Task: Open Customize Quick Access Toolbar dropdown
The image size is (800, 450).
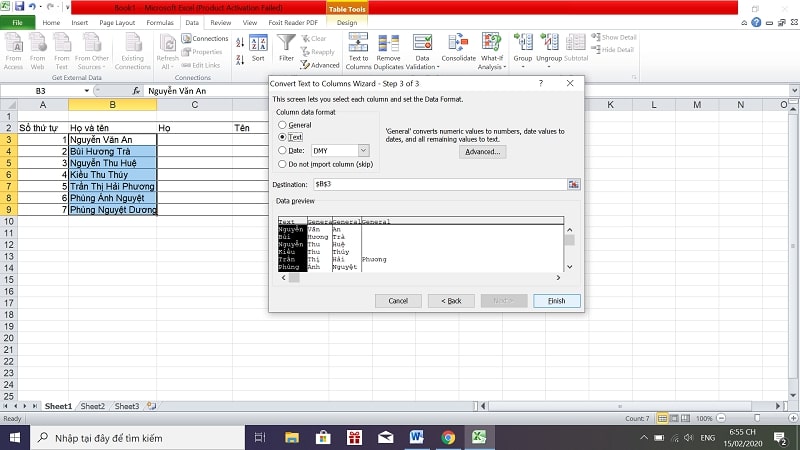Action: point(67,7)
